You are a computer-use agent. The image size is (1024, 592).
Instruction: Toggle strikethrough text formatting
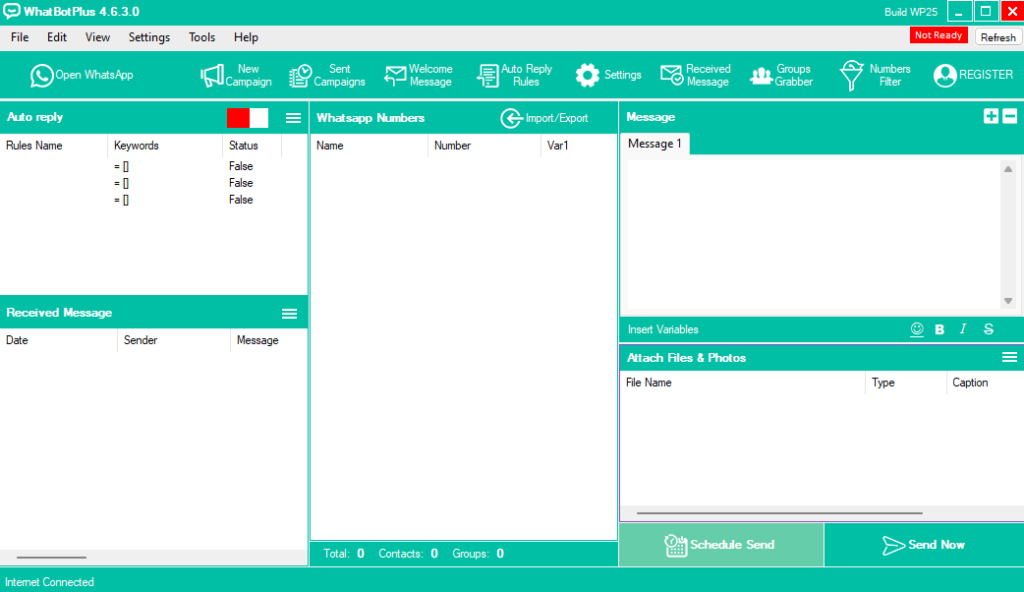point(989,329)
